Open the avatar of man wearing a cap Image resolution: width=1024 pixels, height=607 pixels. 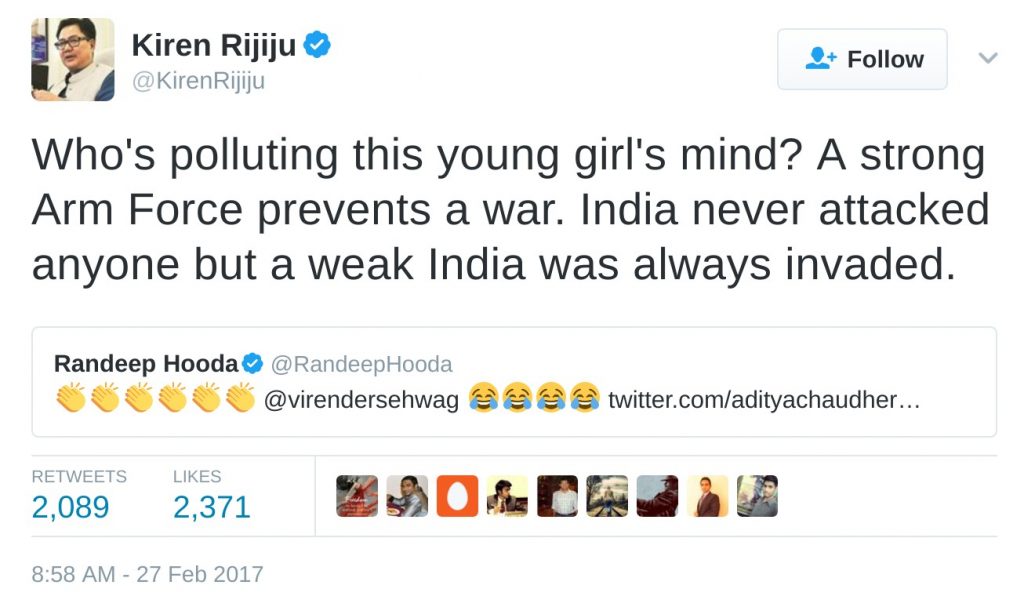(657, 496)
